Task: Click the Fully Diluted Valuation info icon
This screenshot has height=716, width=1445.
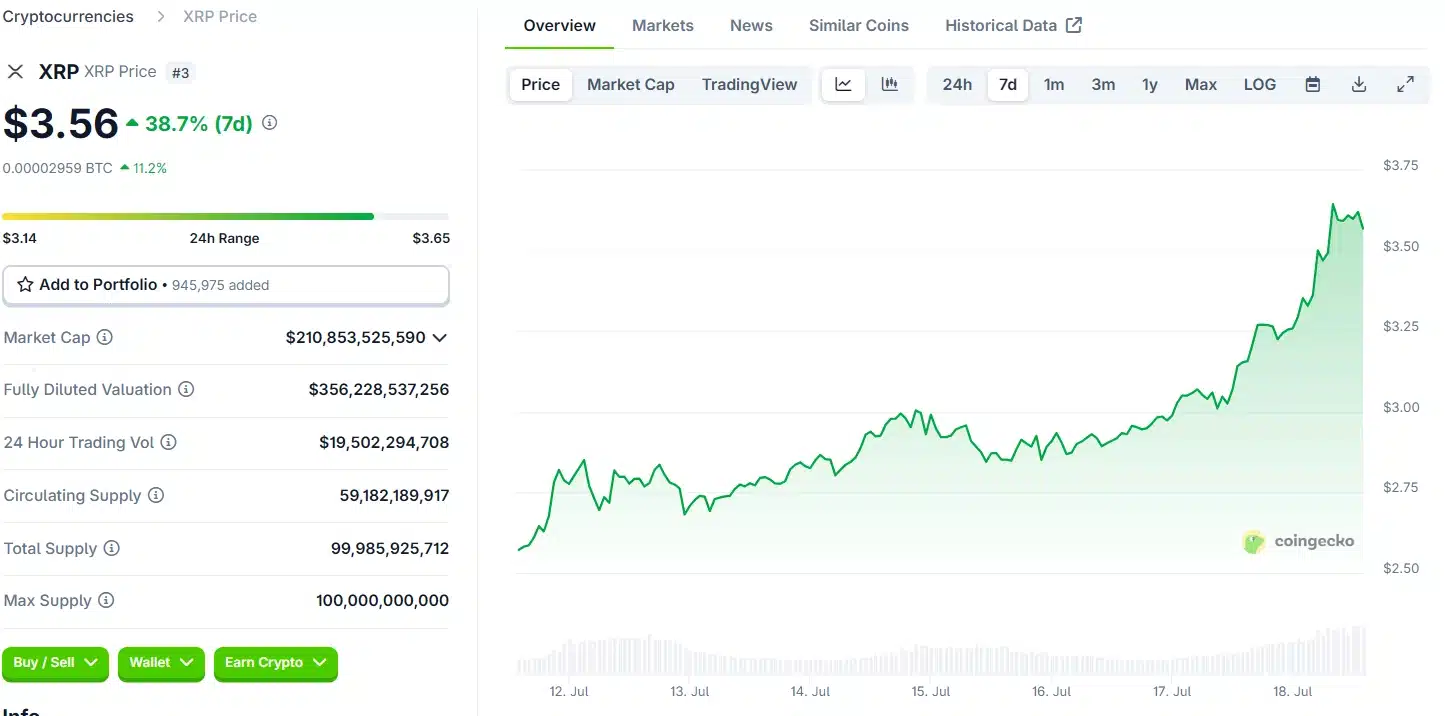Action: pyautogui.click(x=186, y=389)
